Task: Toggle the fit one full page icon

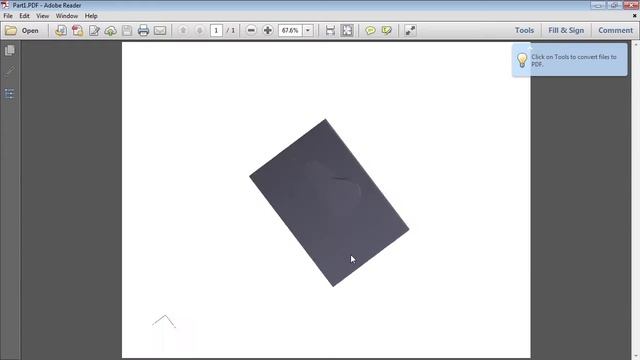Action: click(347, 31)
